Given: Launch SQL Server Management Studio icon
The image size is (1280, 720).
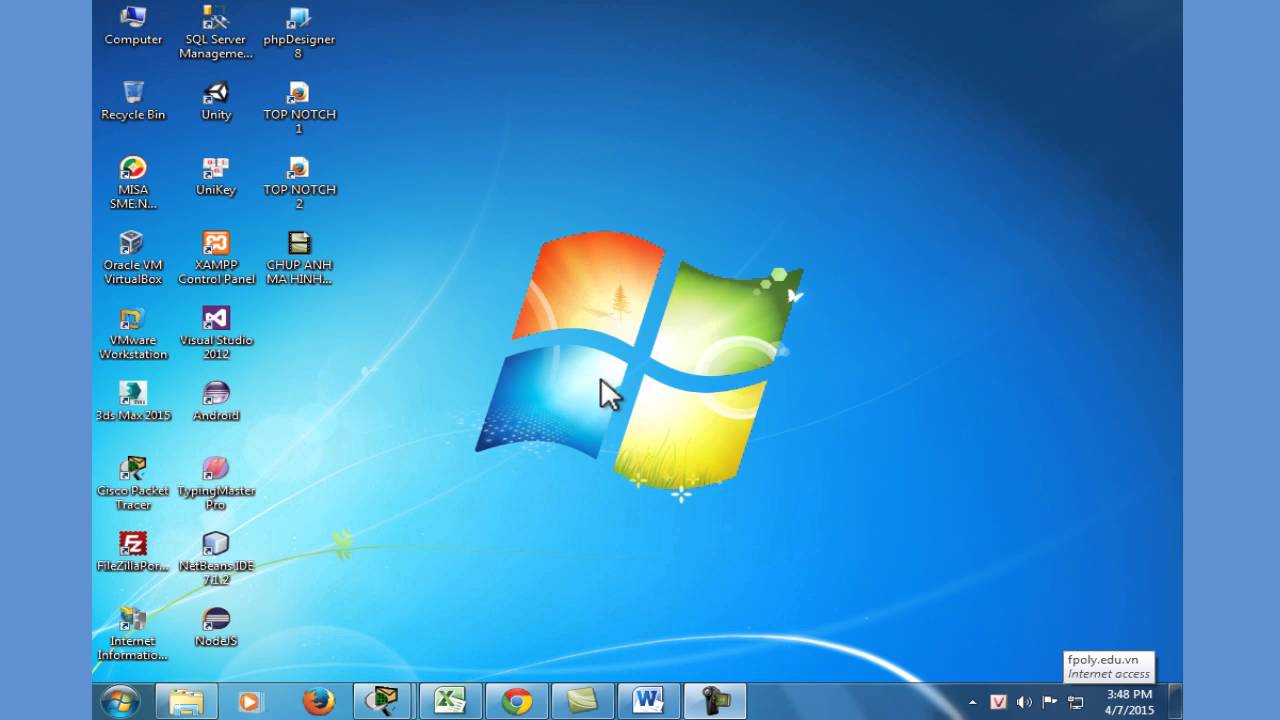Looking at the screenshot, I should click(x=216, y=32).
